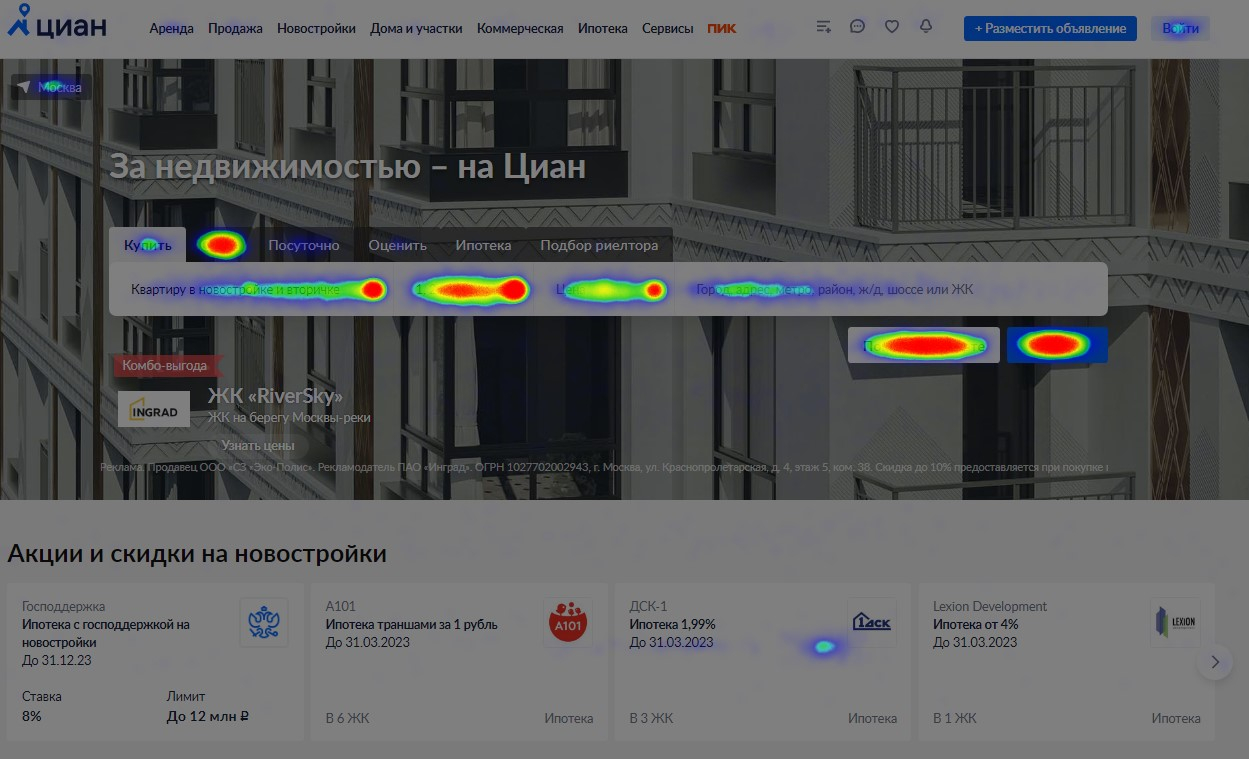This screenshot has height=759, width=1249.
Task: Click the До 31.12.23 date text
Action: [57, 661]
